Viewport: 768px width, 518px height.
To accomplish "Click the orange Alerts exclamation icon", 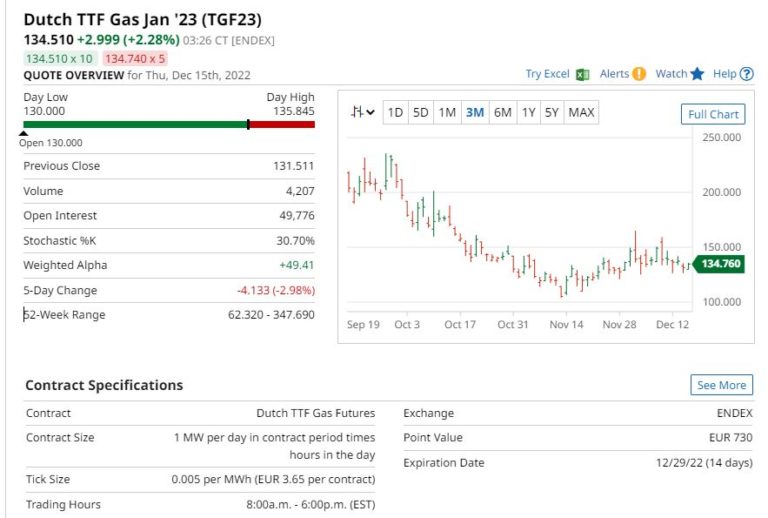I will click(x=639, y=74).
